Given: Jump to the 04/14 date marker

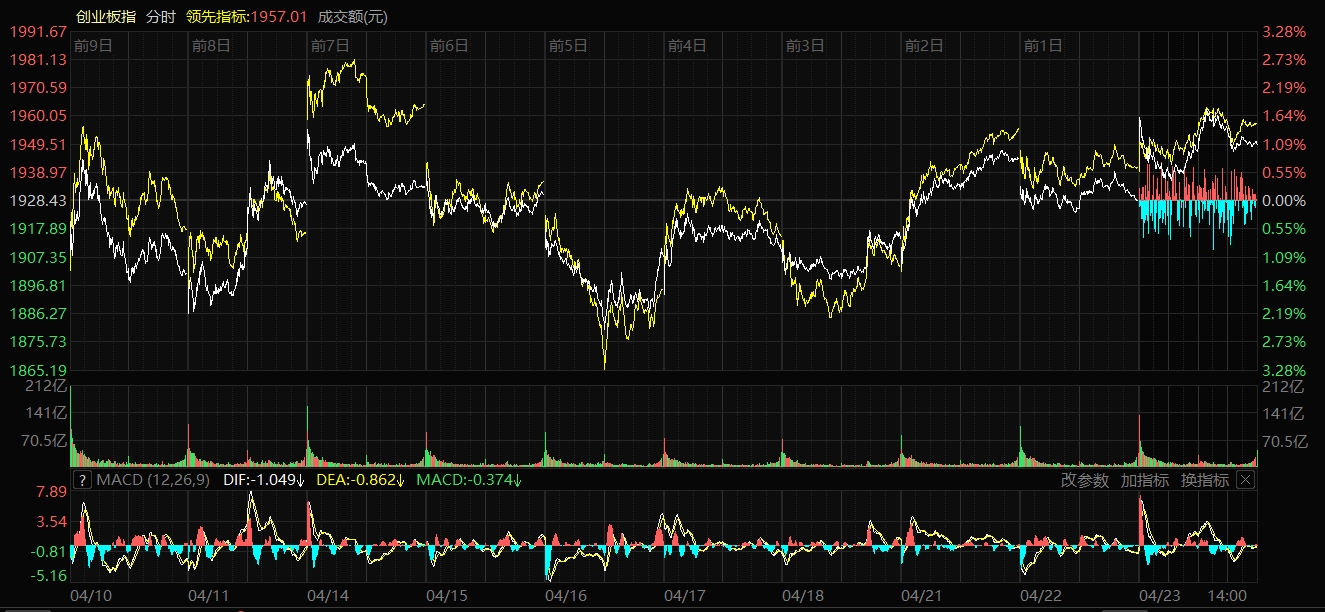Looking at the screenshot, I should [x=329, y=595].
